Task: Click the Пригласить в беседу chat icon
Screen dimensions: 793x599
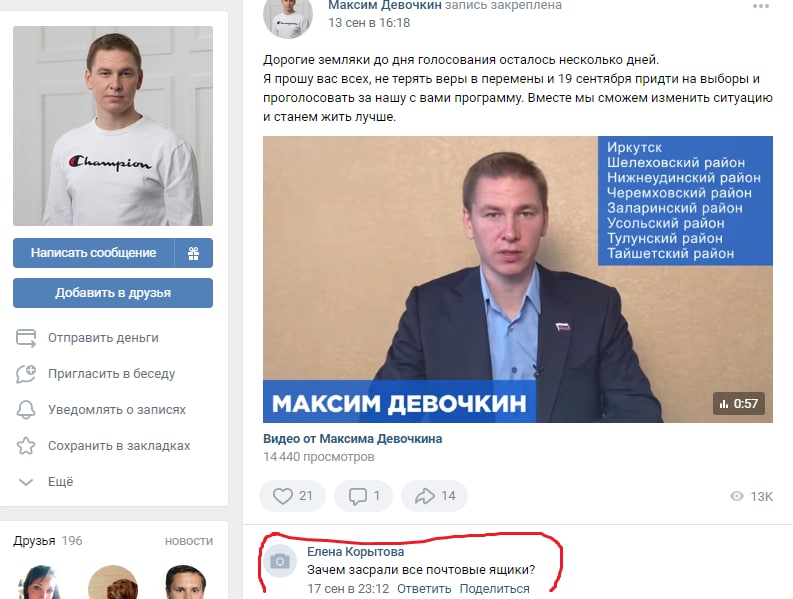Action: coord(26,374)
